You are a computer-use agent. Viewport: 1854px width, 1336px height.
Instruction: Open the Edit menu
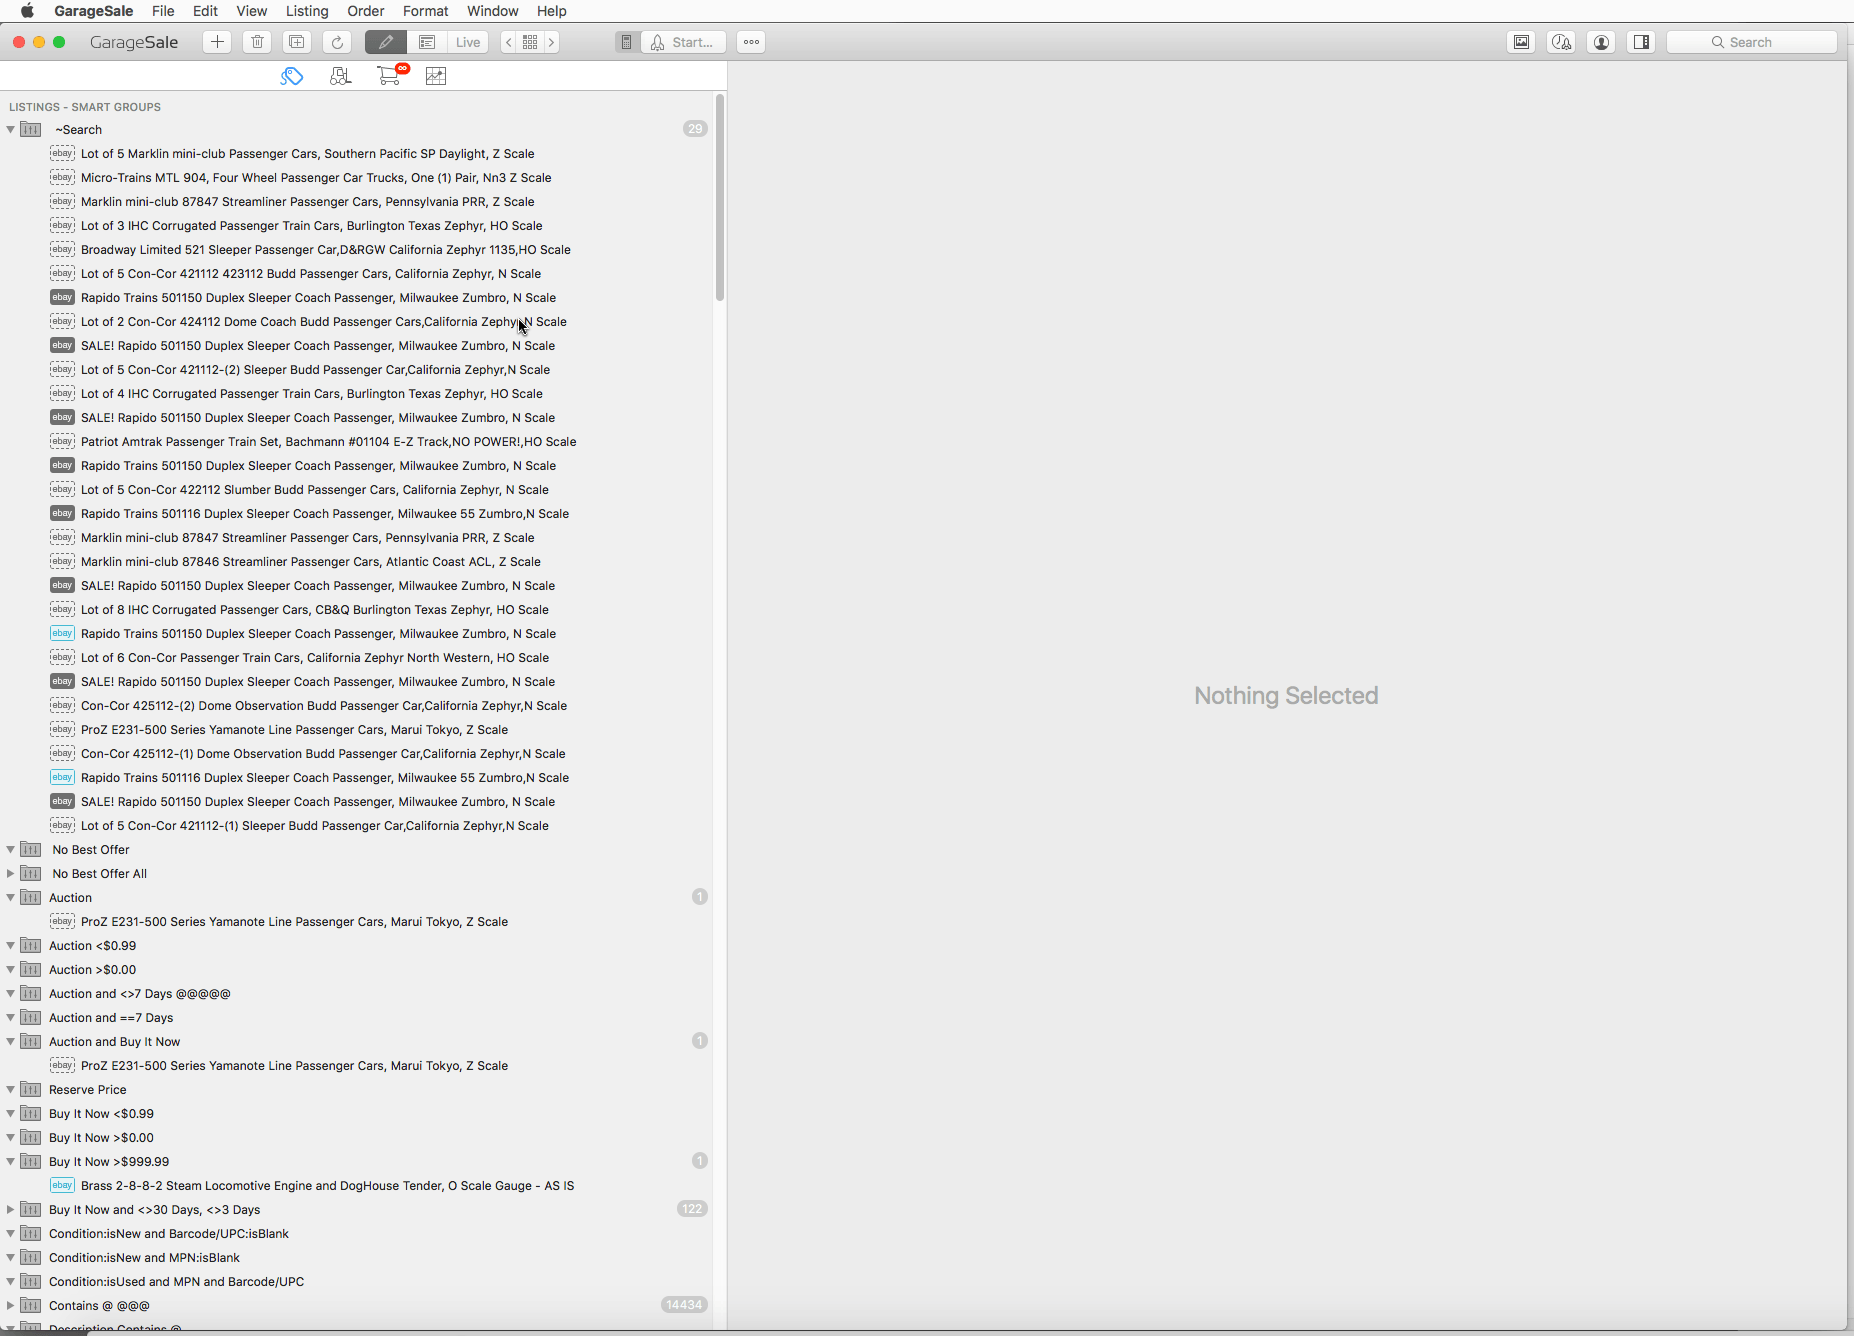point(205,11)
